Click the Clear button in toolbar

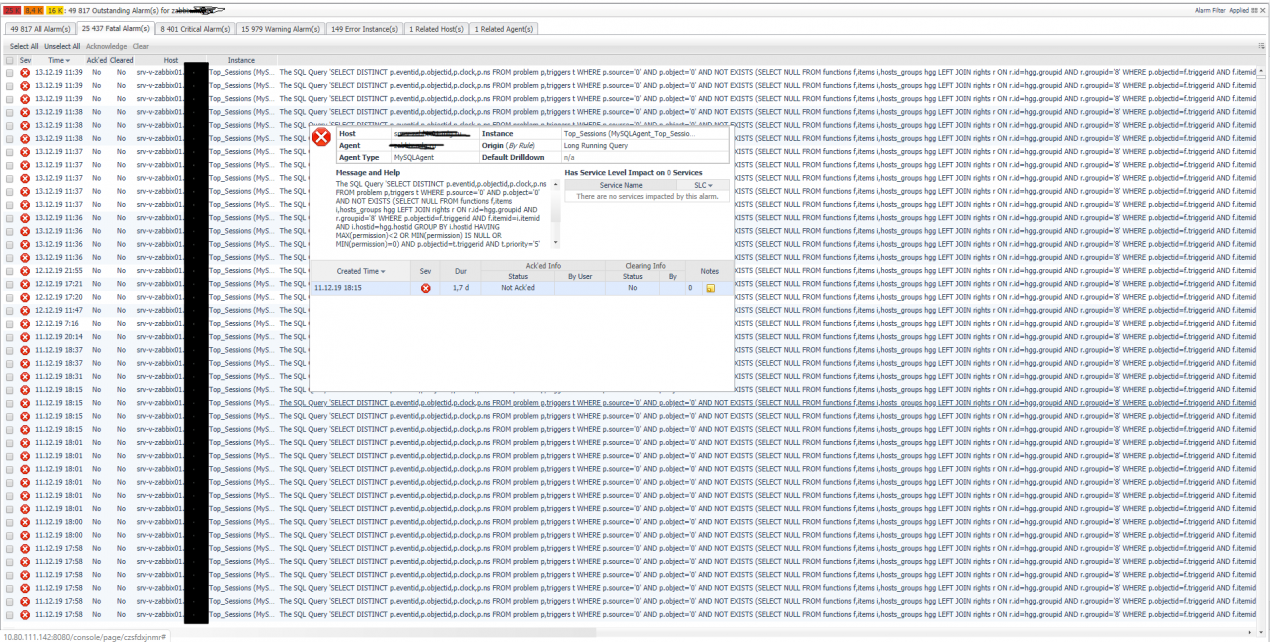point(141,46)
